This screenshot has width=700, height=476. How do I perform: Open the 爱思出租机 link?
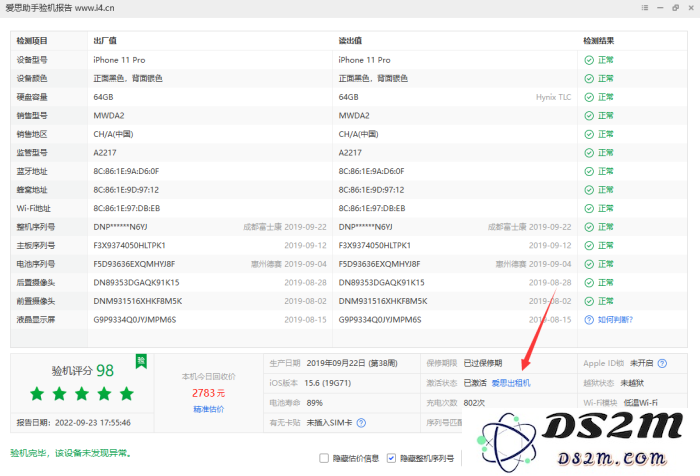coord(511,383)
